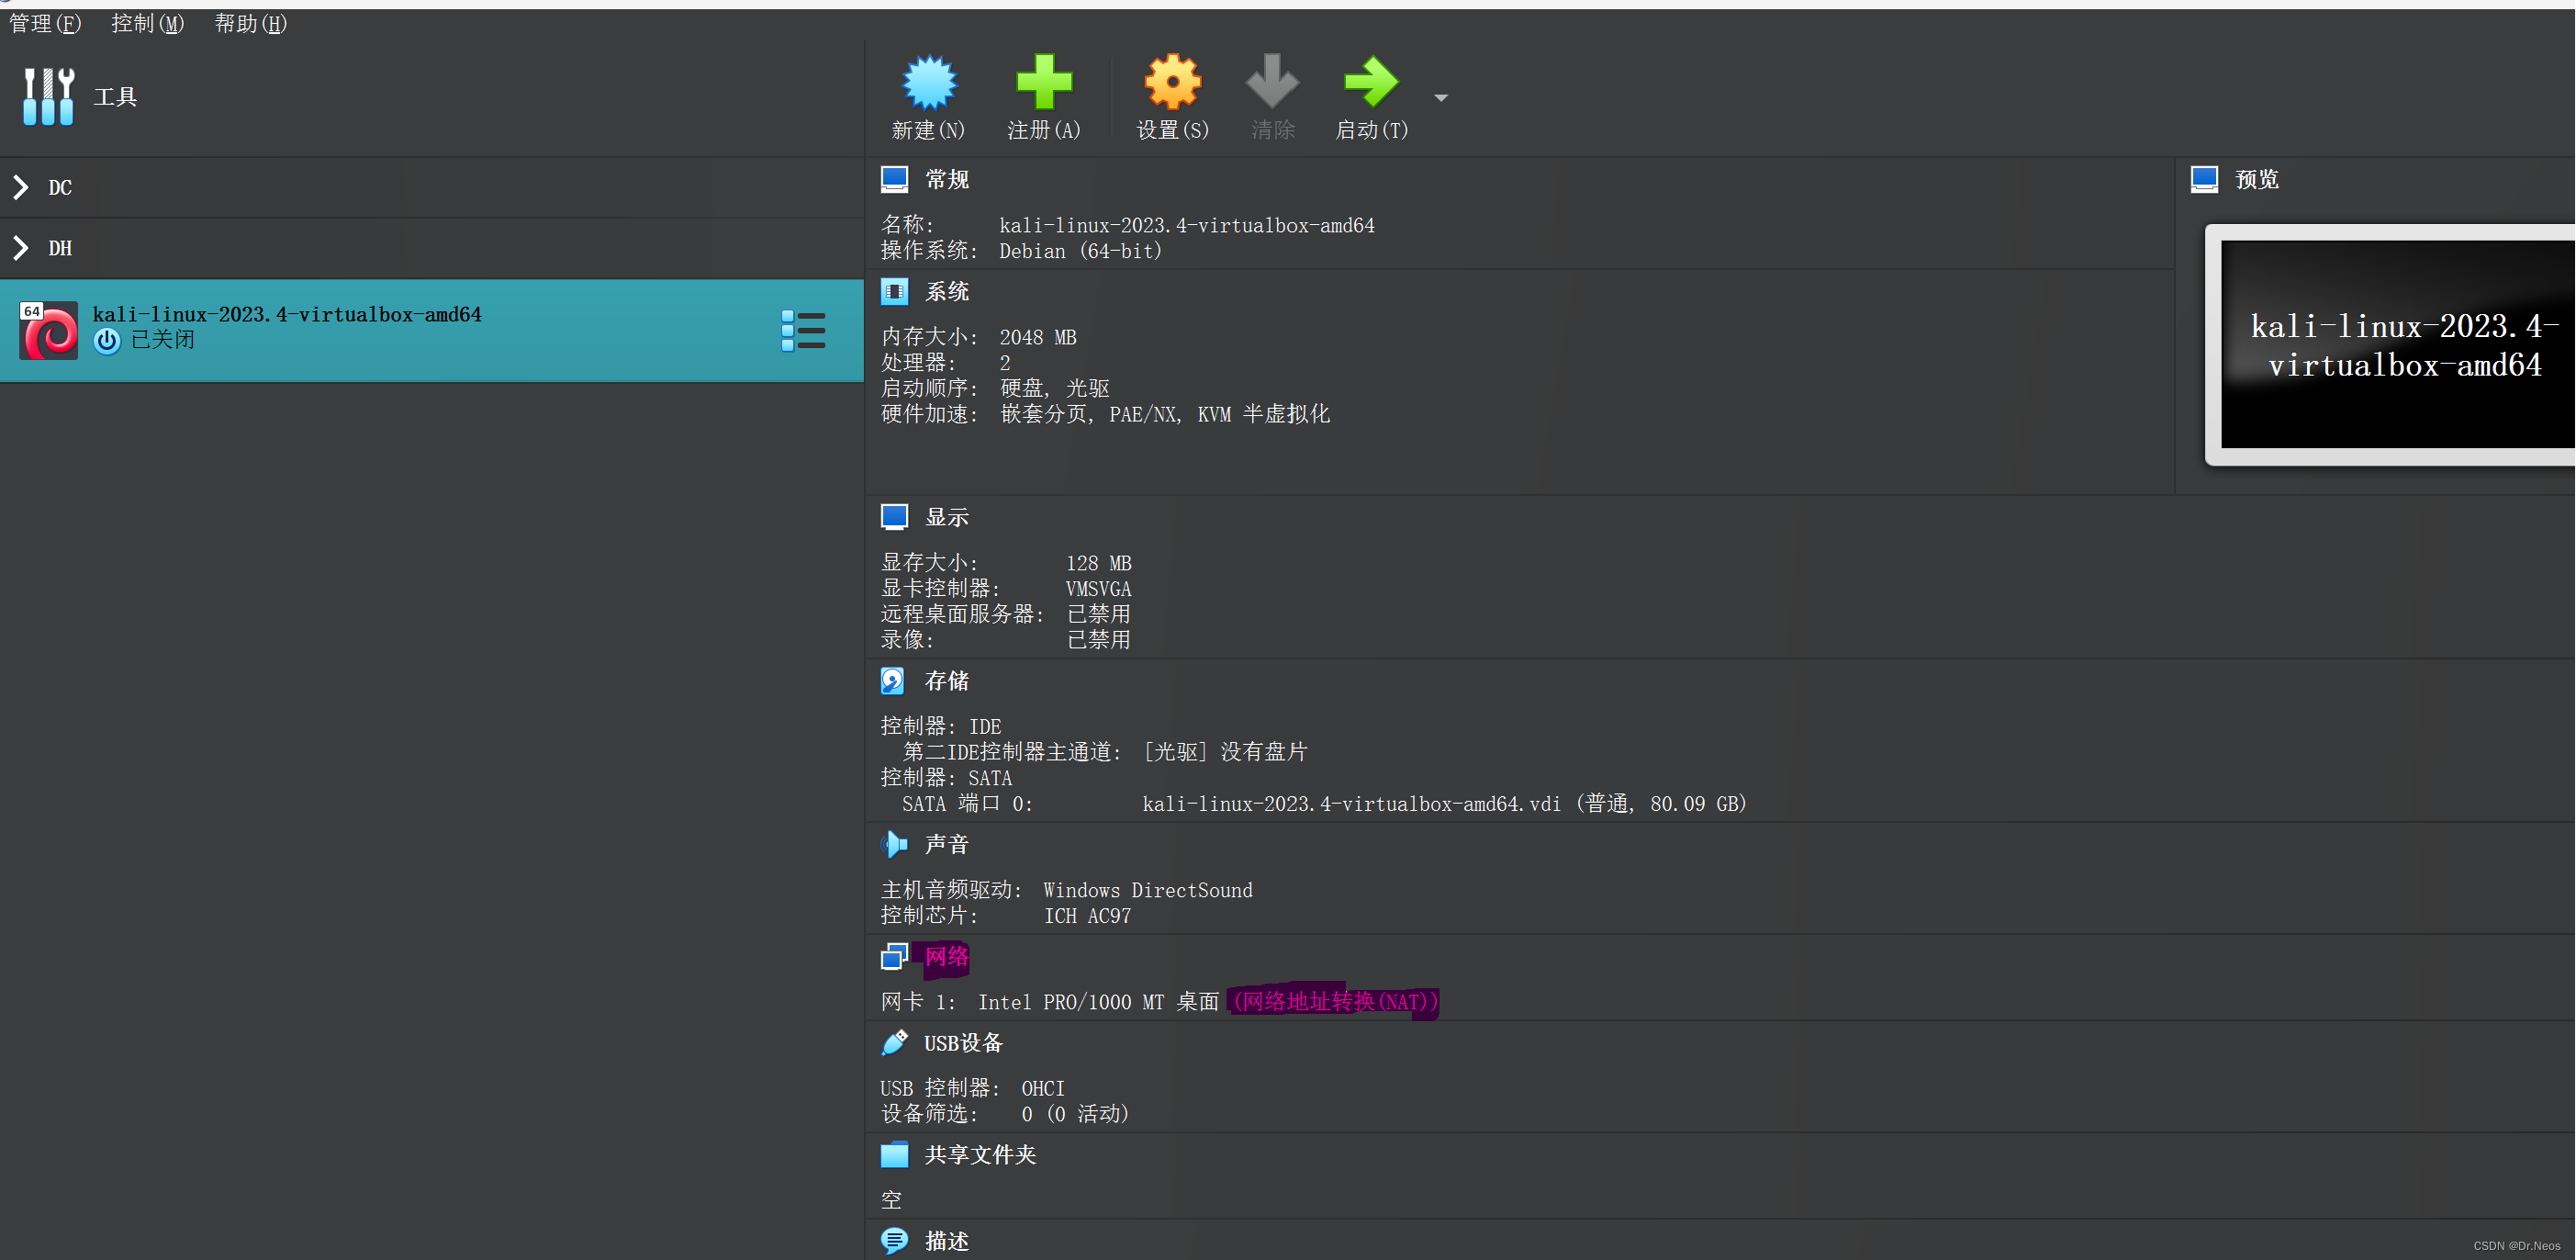Click the kali-linux .vdi disk entry
This screenshot has width=2576, height=1260.
pos(1444,804)
